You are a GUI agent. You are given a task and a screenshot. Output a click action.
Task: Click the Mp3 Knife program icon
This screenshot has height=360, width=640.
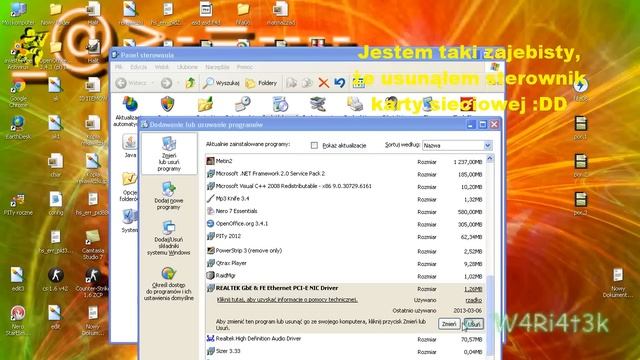[210, 199]
